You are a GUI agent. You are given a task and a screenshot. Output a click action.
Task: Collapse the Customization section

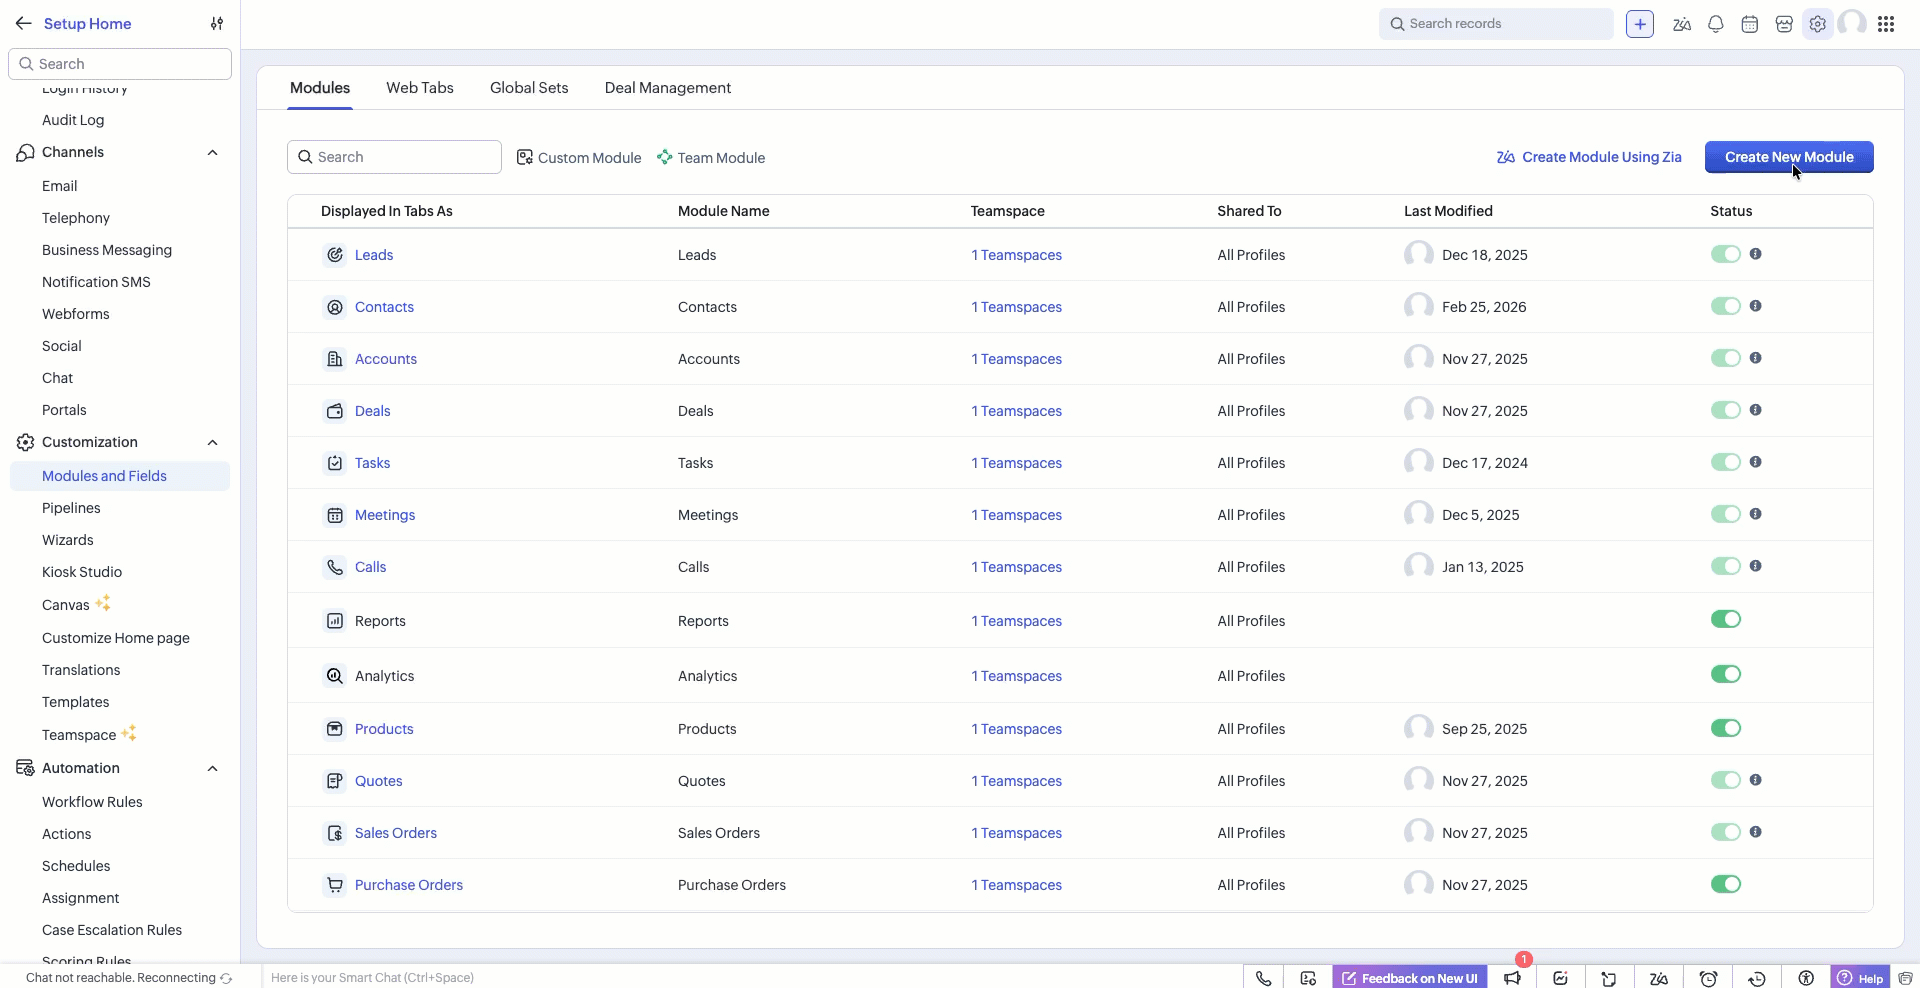(212, 442)
